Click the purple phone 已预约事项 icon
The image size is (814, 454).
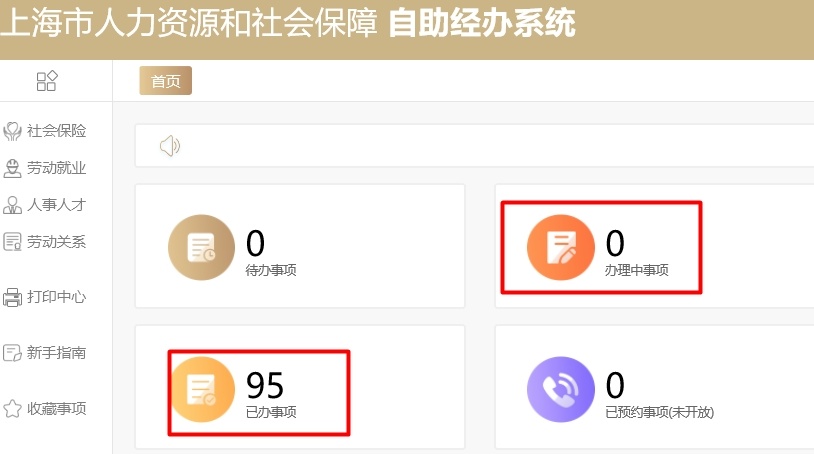[561, 390]
